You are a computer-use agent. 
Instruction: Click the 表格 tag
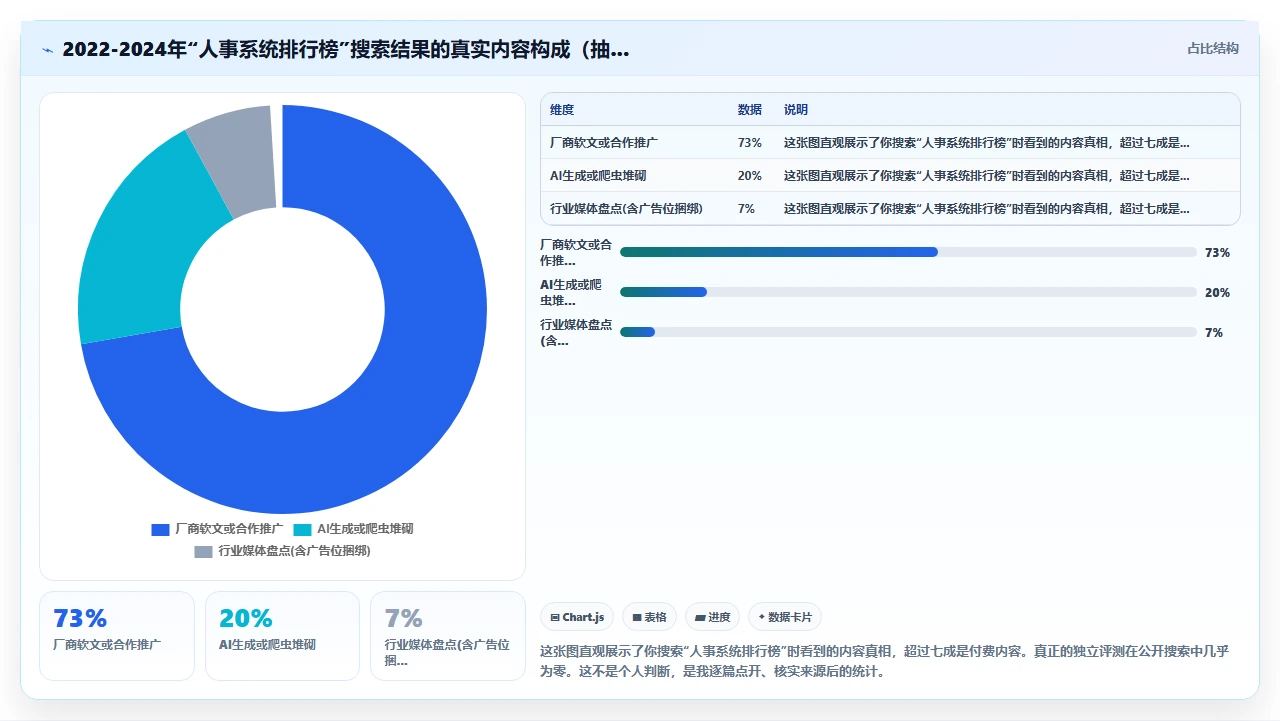(649, 618)
